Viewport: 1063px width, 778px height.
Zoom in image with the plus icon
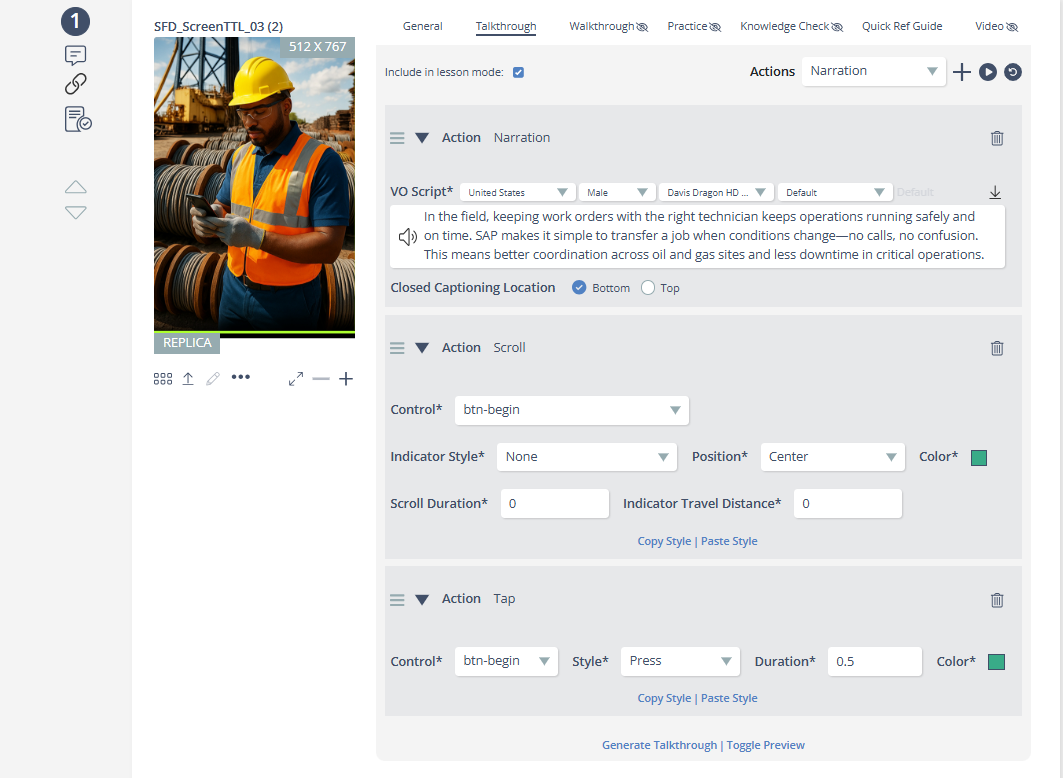pos(346,379)
